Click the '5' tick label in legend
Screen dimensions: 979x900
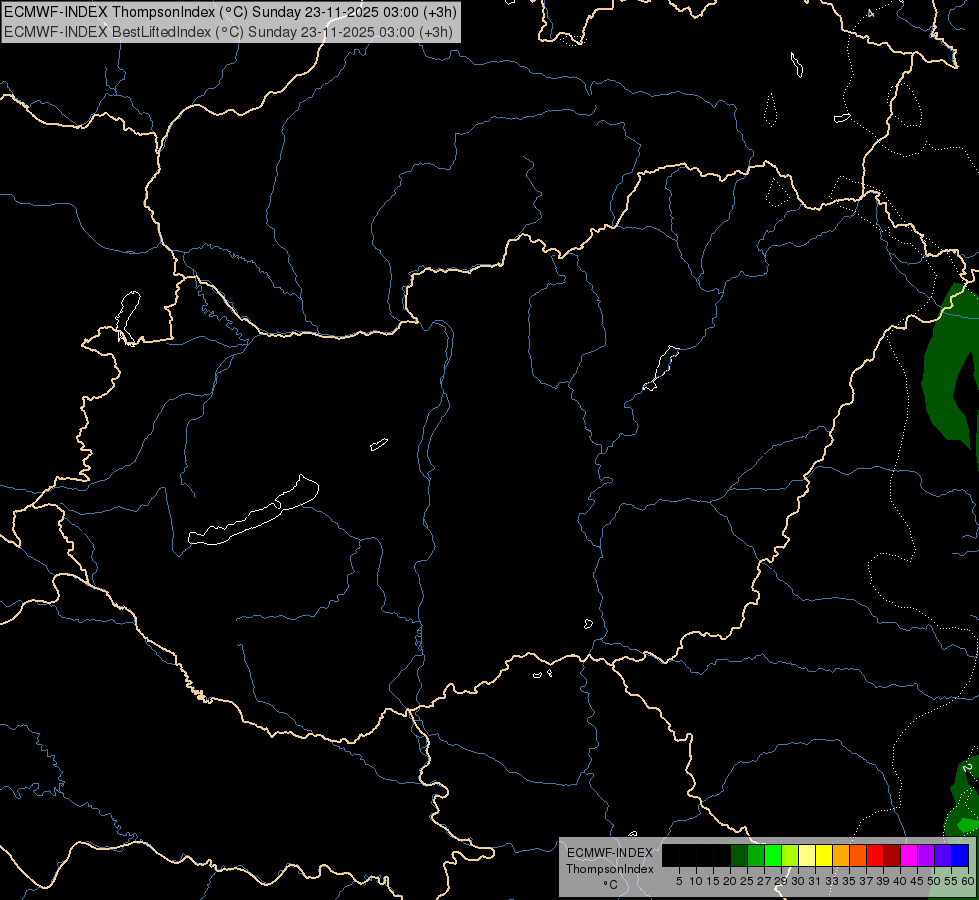(x=679, y=881)
